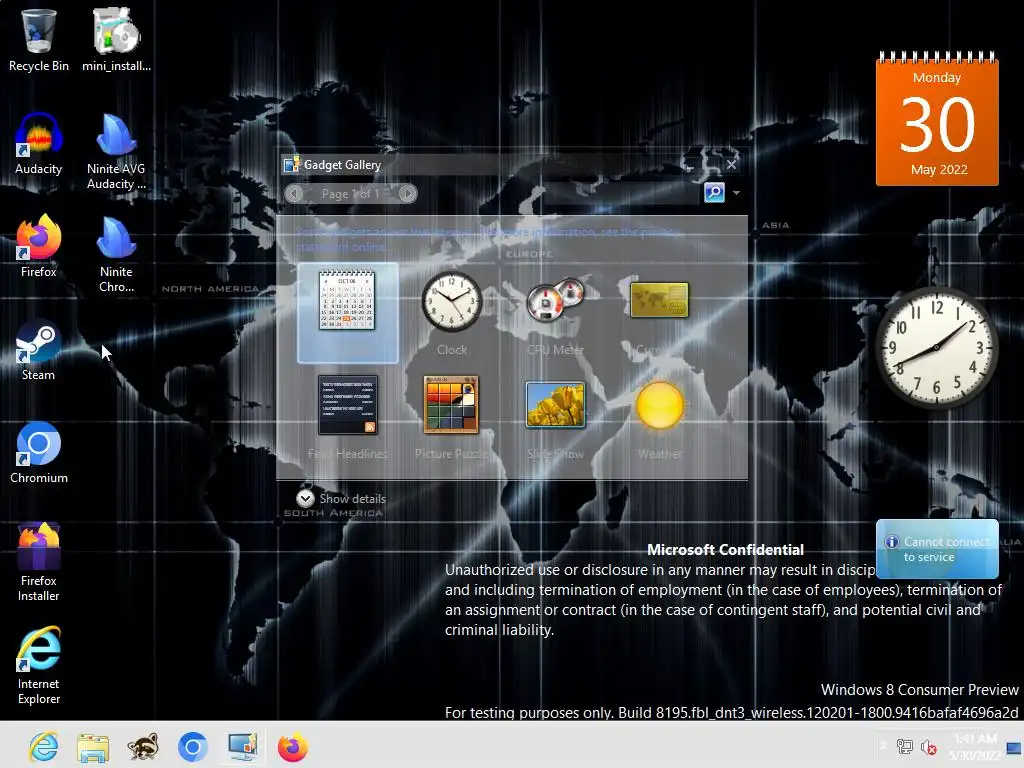
Task: Open Internet Explorer from the taskbar
Action: [x=44, y=746]
